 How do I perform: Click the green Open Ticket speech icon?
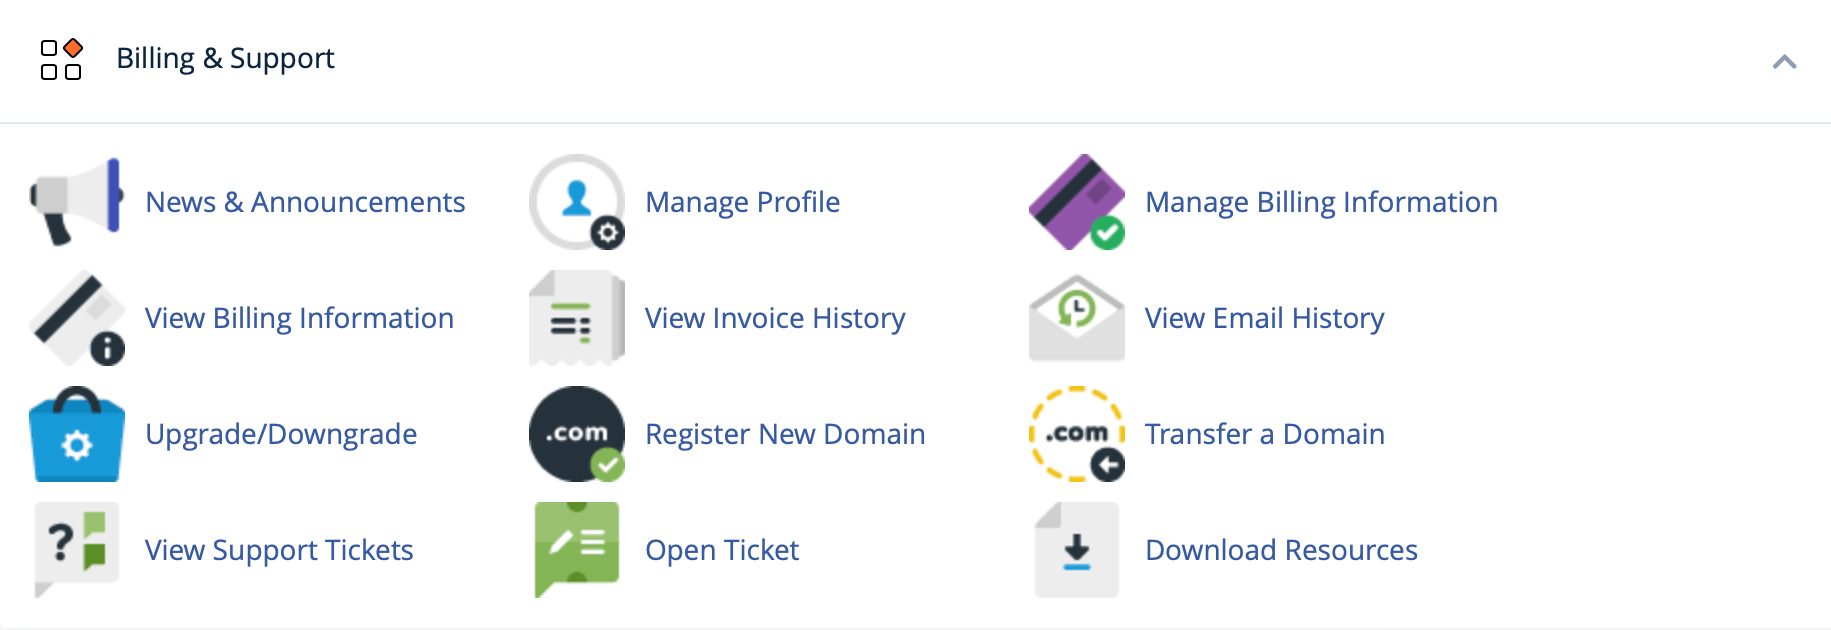[x=577, y=549]
